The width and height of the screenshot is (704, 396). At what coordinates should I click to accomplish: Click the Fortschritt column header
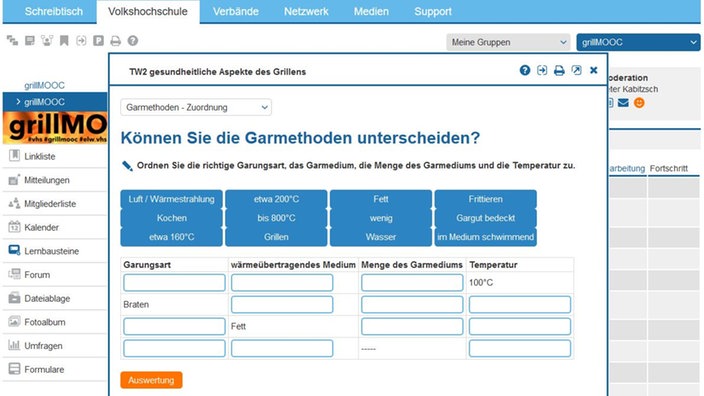point(669,168)
